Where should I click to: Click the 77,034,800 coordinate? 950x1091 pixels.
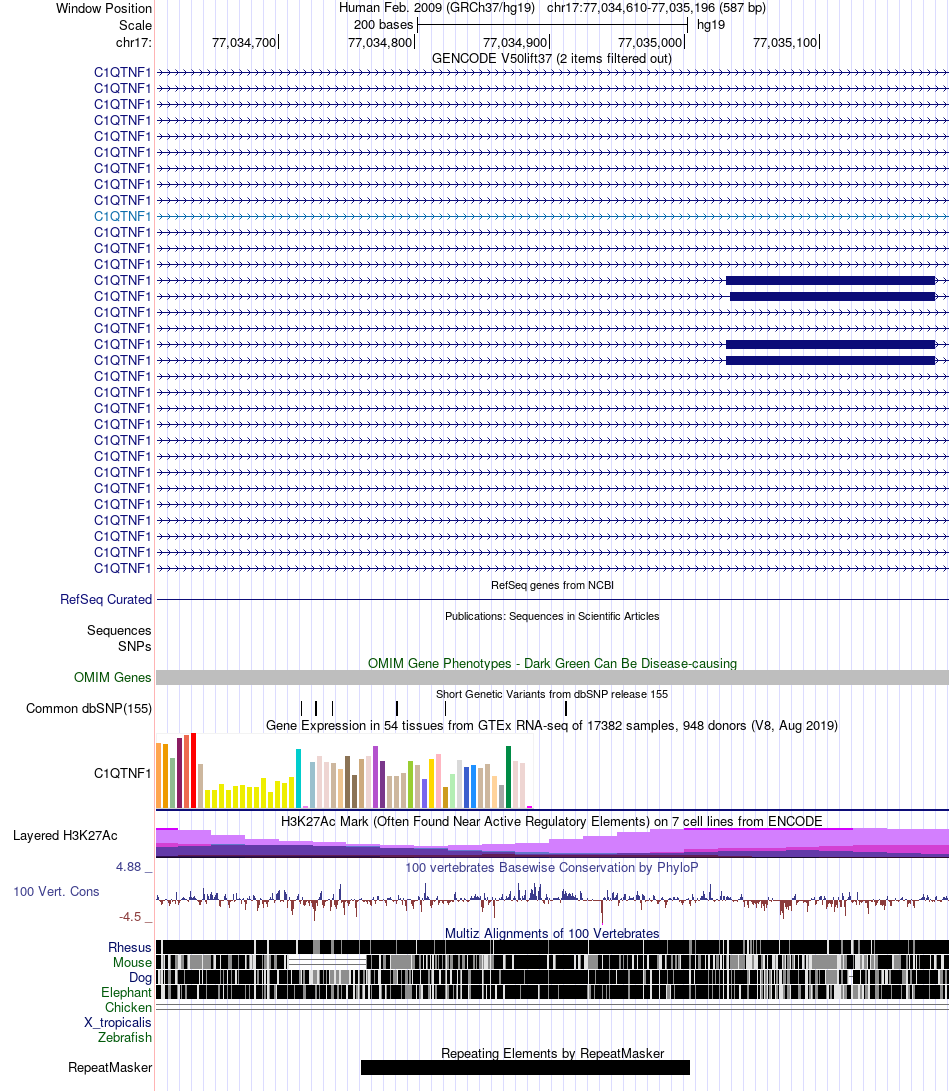380,42
